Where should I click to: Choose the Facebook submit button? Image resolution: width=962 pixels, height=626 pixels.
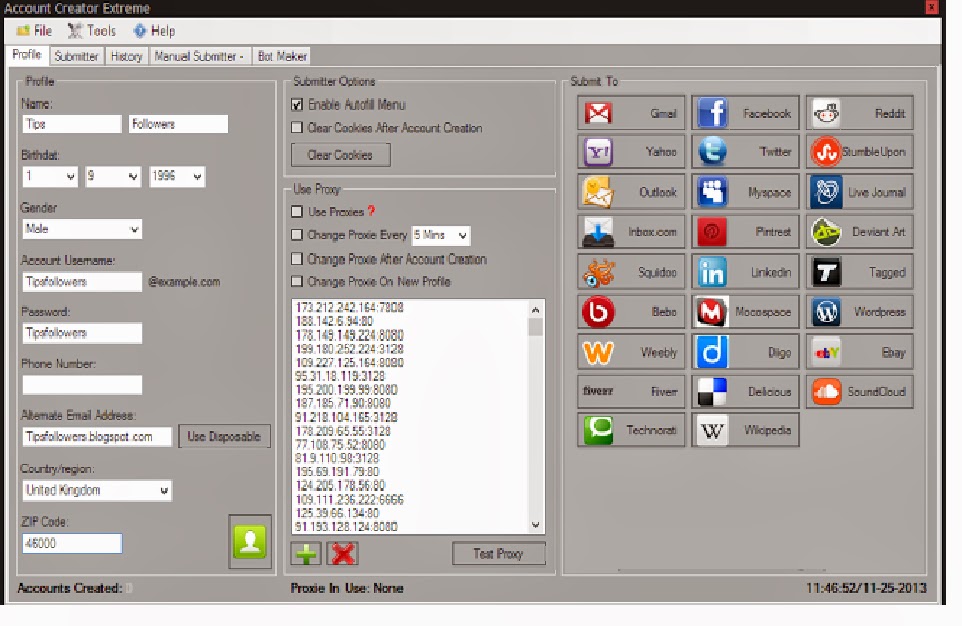(x=745, y=113)
